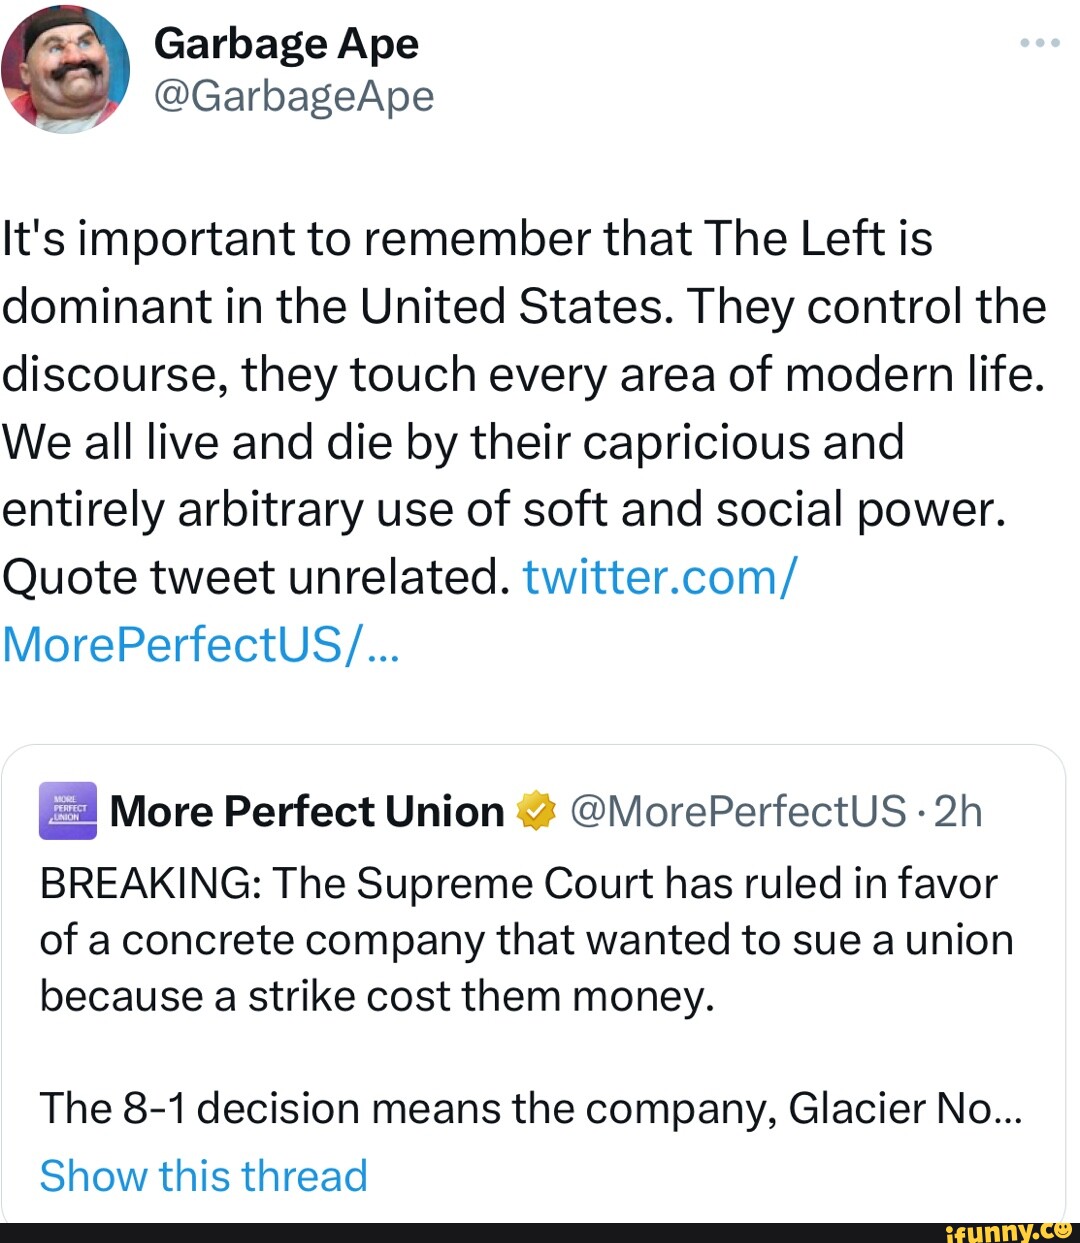Open the tweet's ellipsis options menu

1039,42
